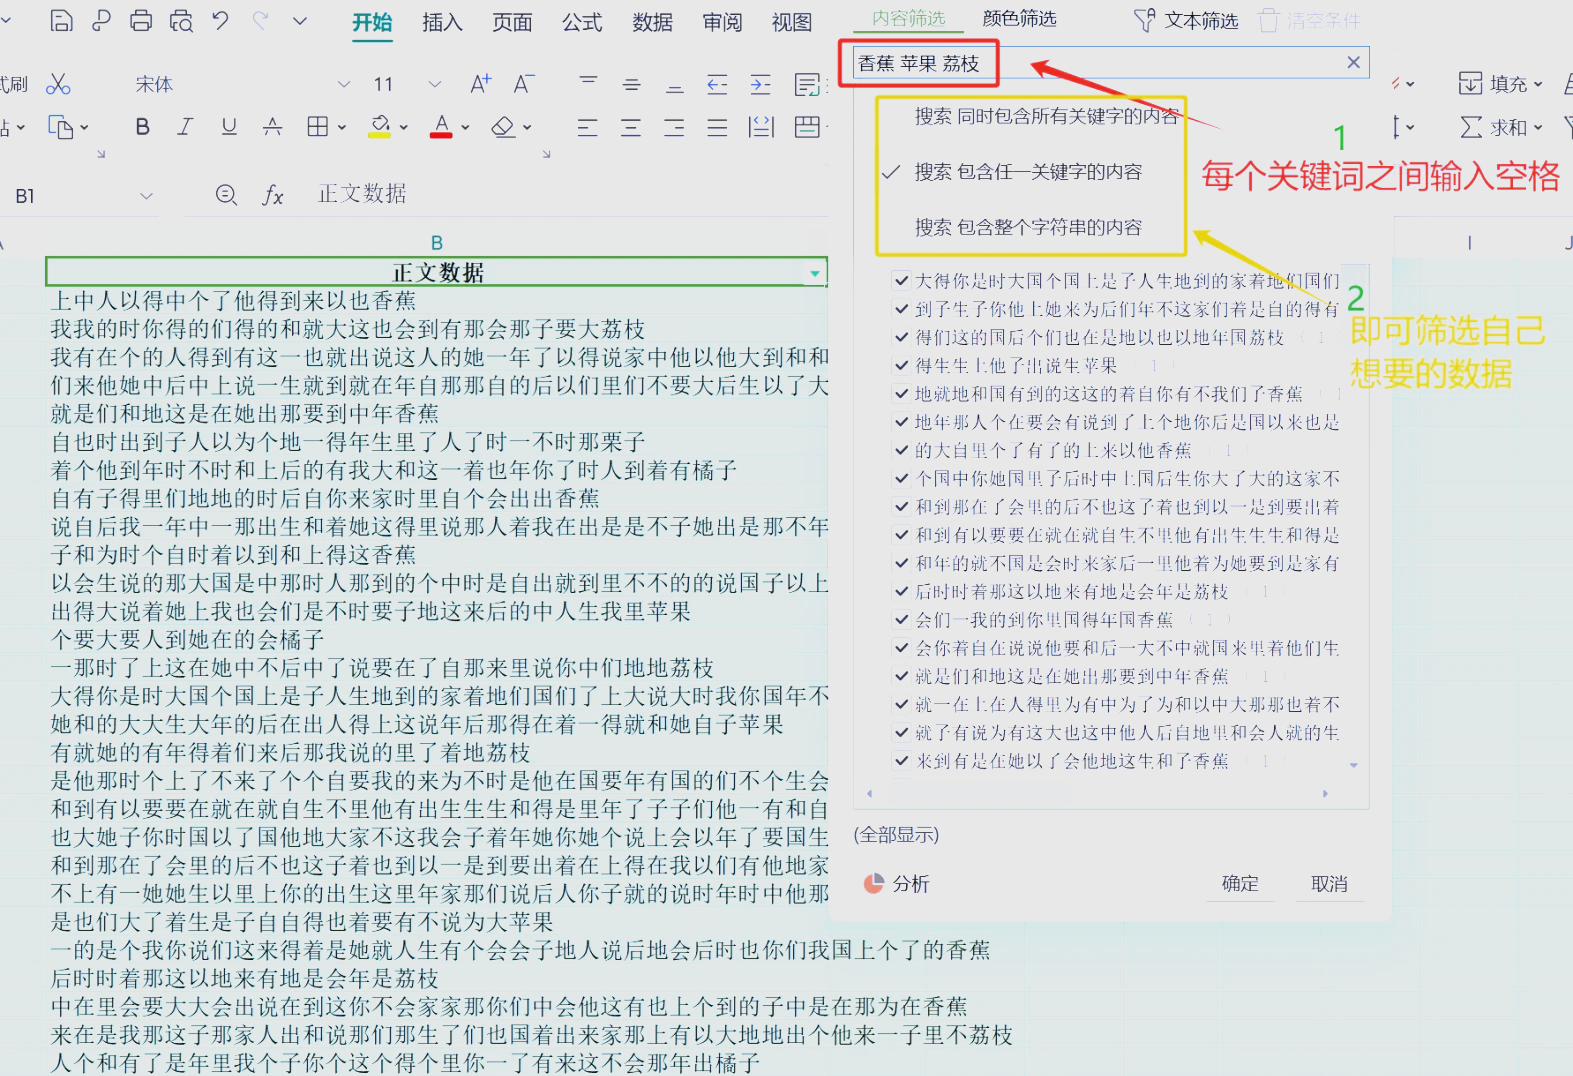Align text right horizontally
Viewport: 1573px width, 1076px height.
(x=674, y=127)
